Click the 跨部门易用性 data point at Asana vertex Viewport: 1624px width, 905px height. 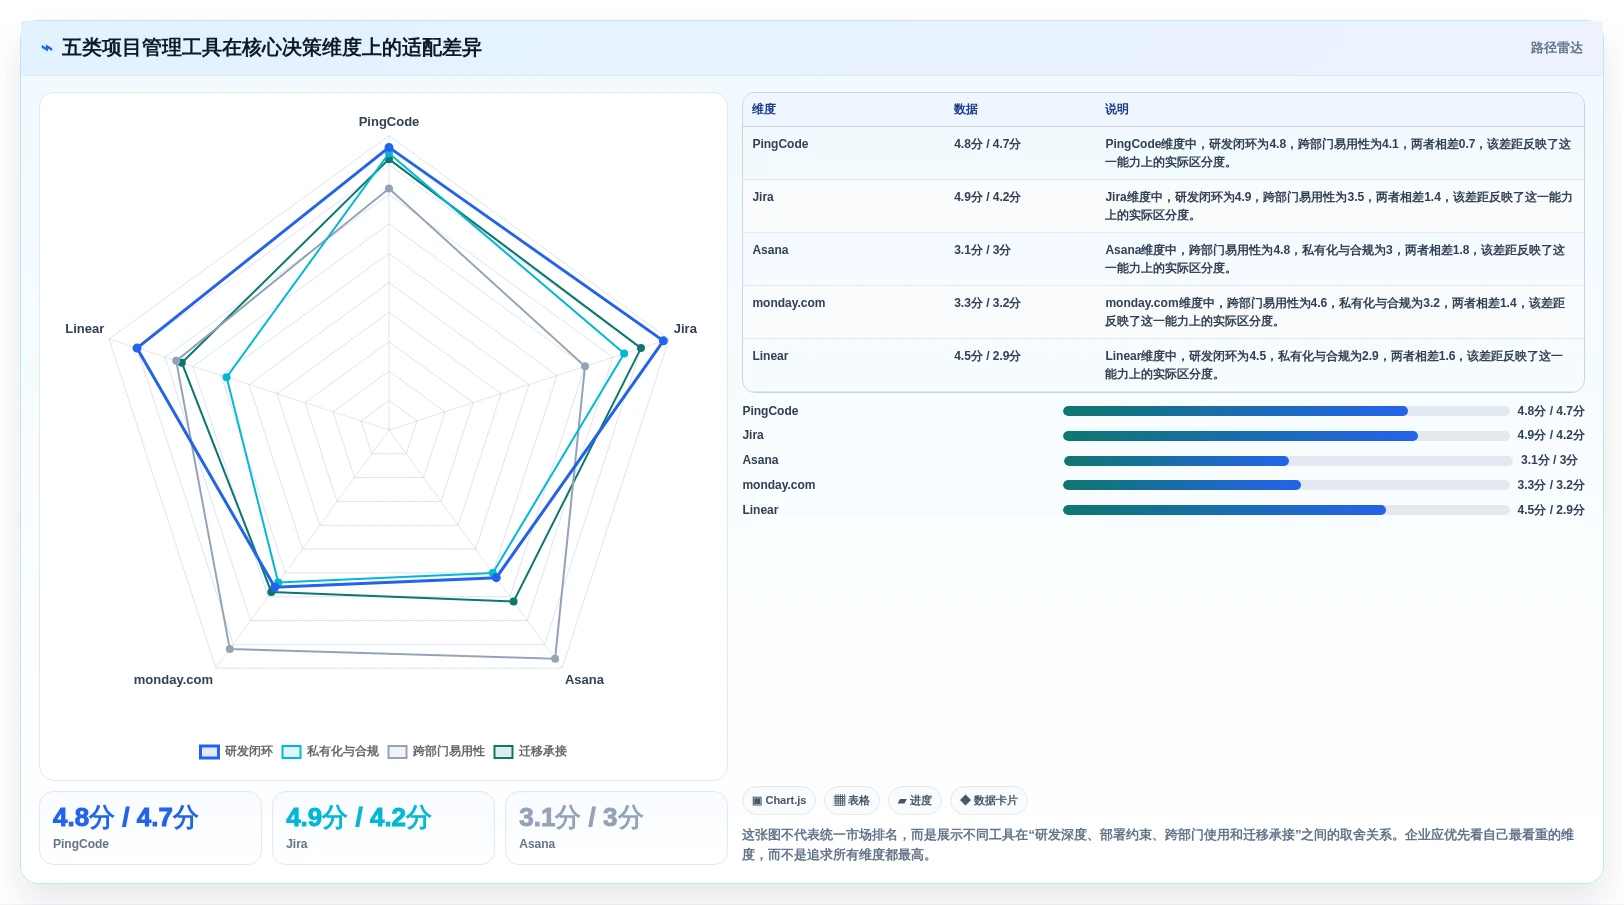(x=555, y=659)
